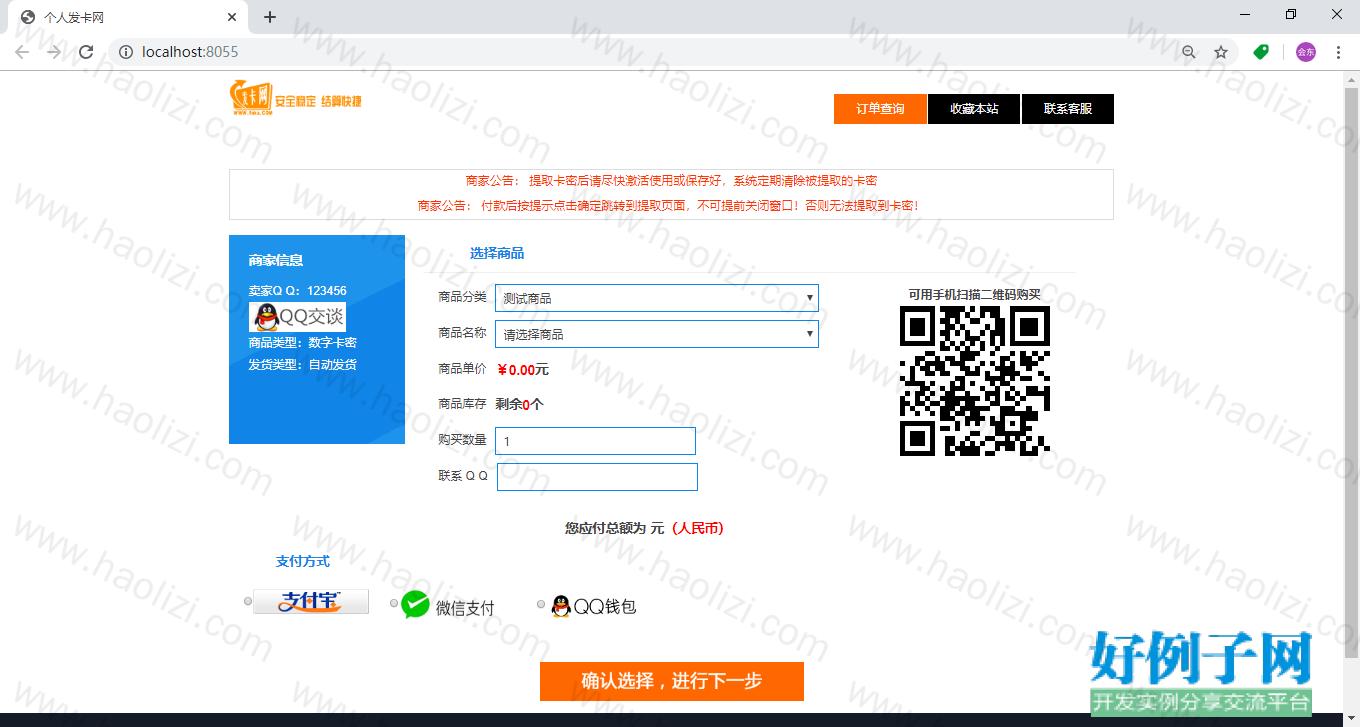Viewport: 1360px width, 727px height.
Task: Open the 订单查询 menu item
Action: [x=880, y=109]
